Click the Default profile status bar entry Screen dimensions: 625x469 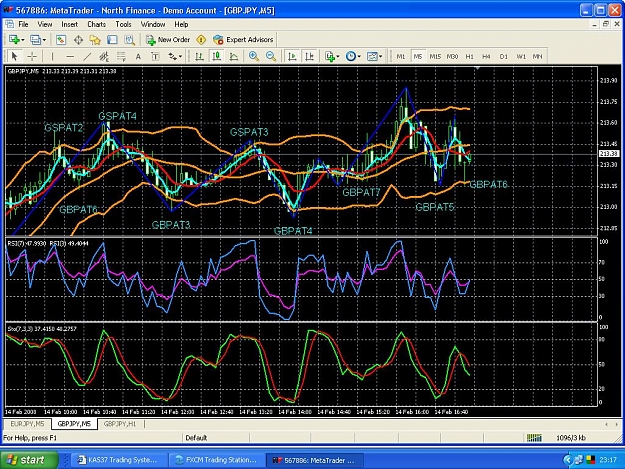tap(196, 438)
